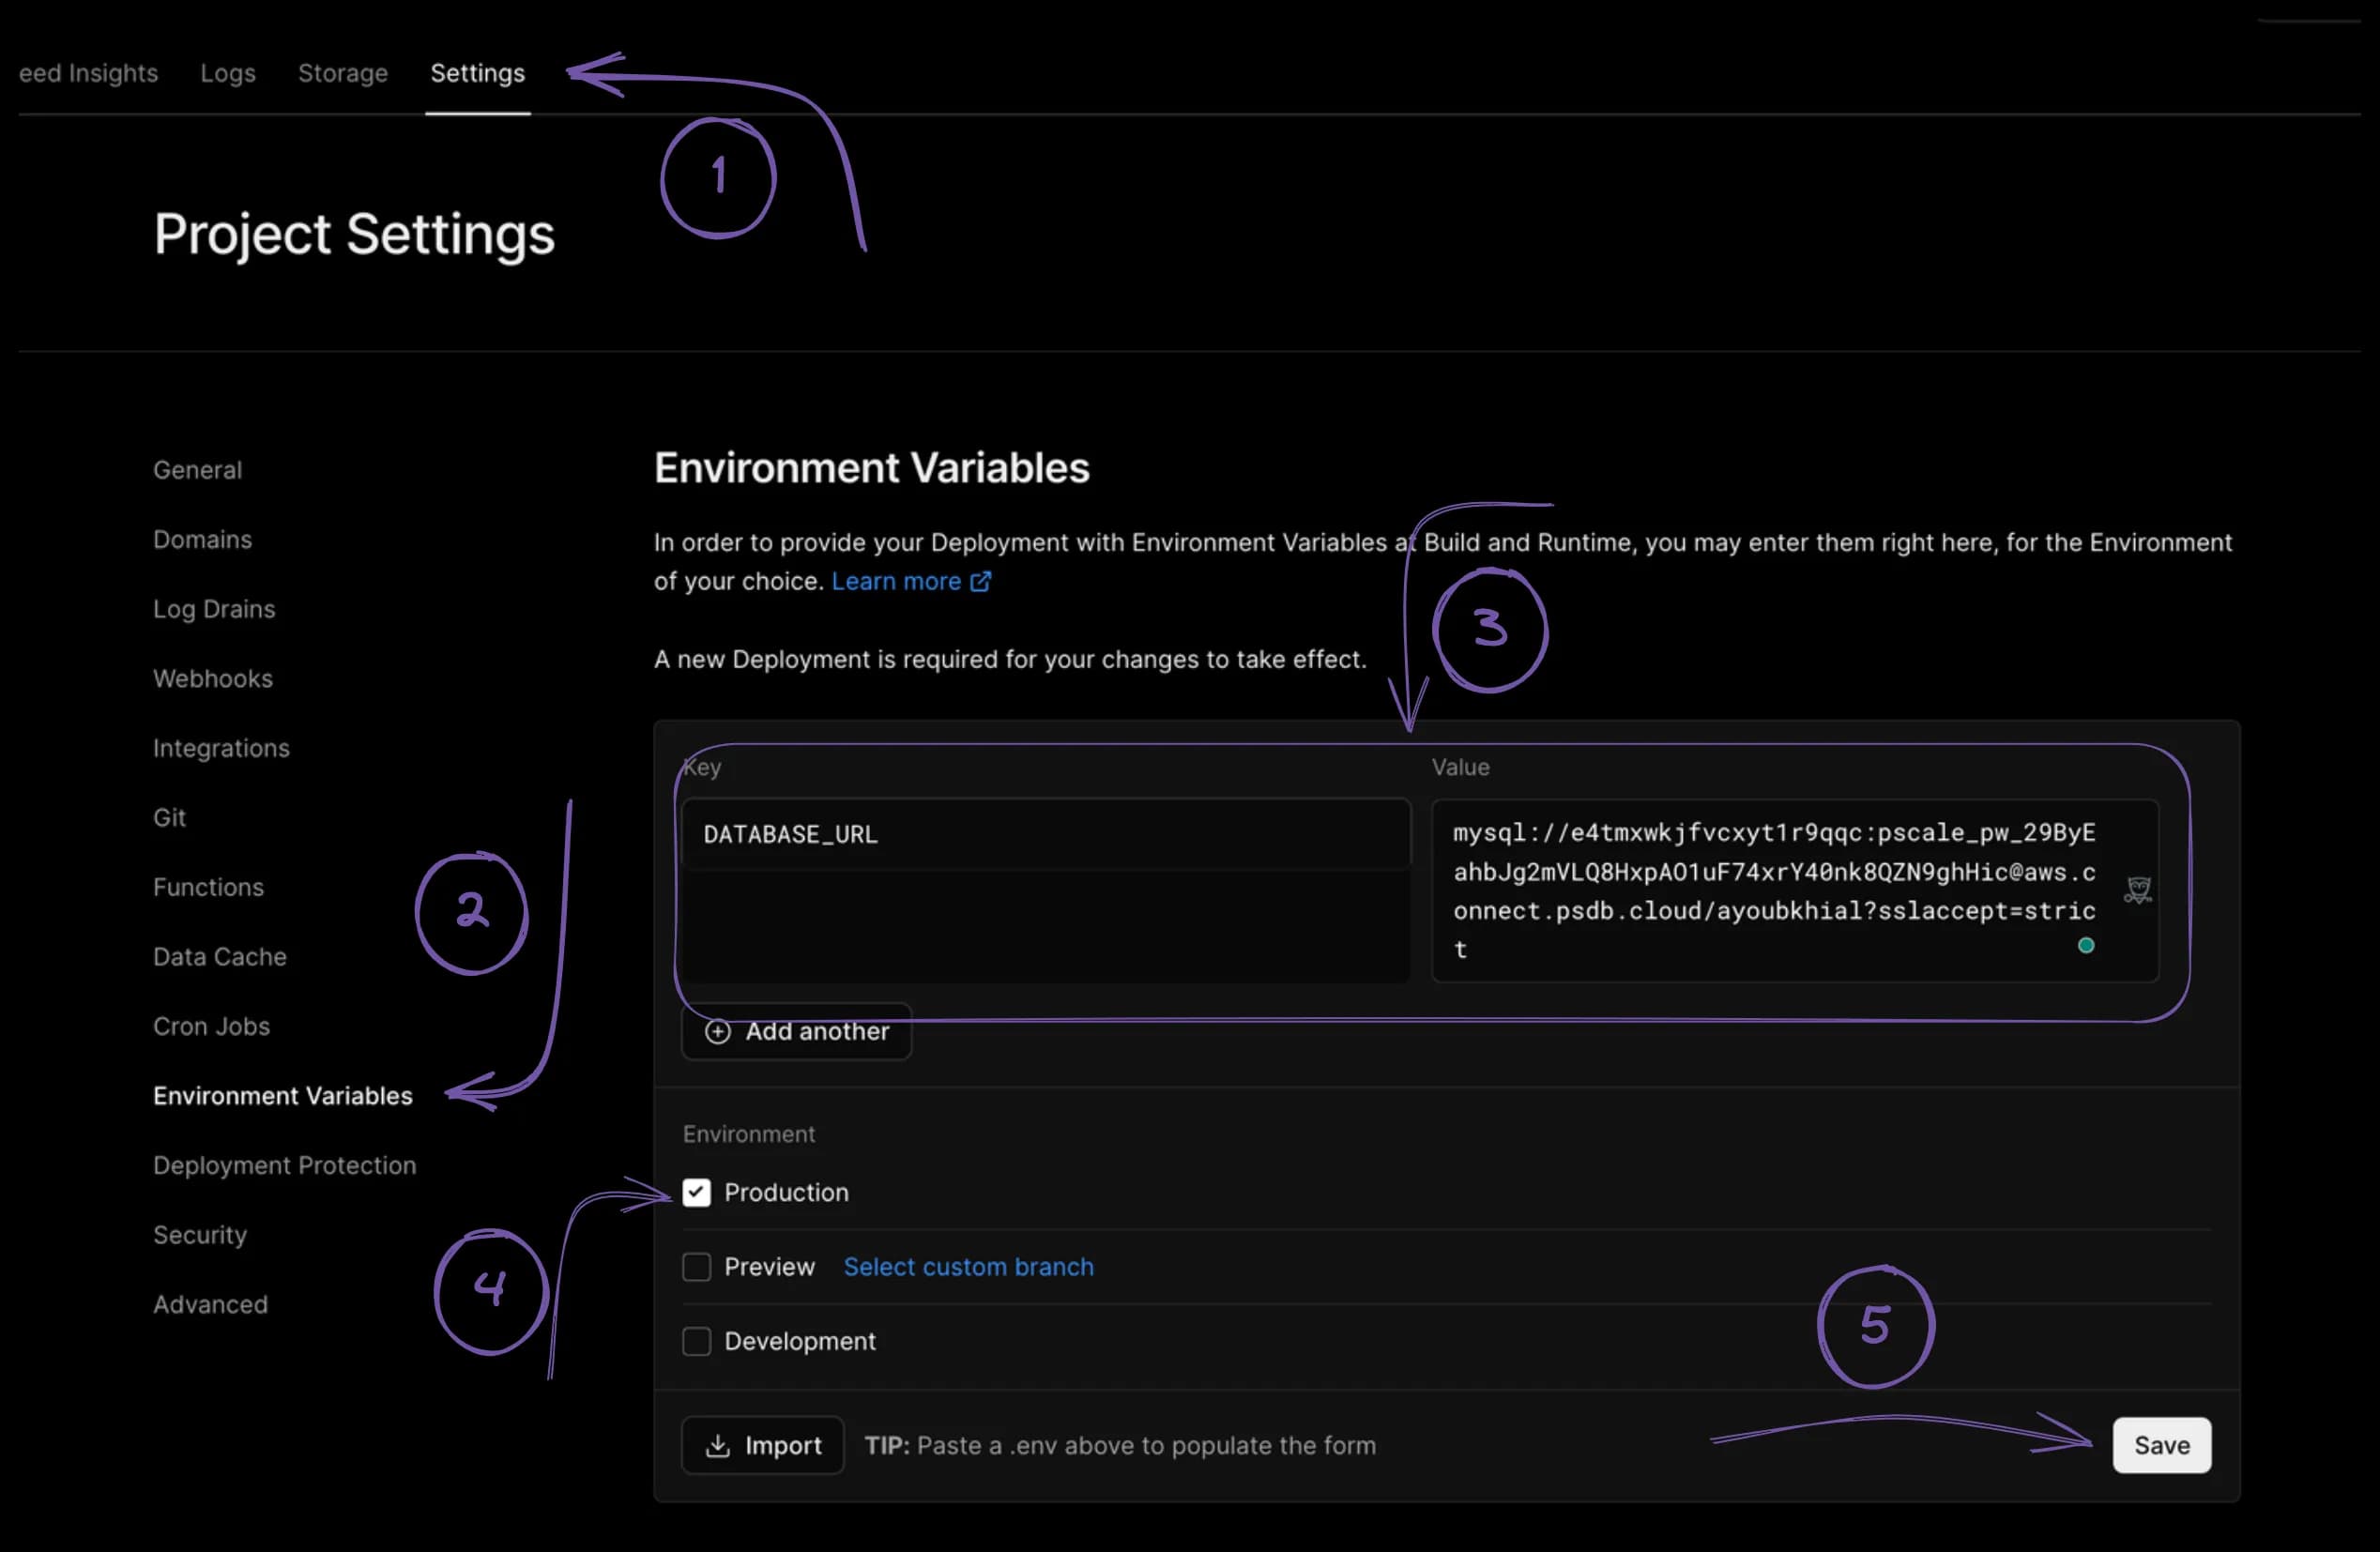
Task: Follow the Learn more link
Action: [896, 581]
